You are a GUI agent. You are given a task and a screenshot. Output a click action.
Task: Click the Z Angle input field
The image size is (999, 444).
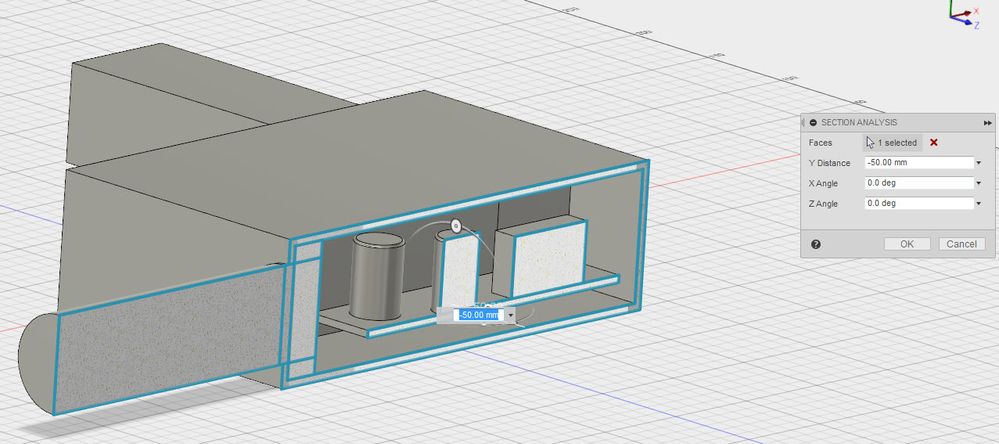pyautogui.click(x=919, y=204)
